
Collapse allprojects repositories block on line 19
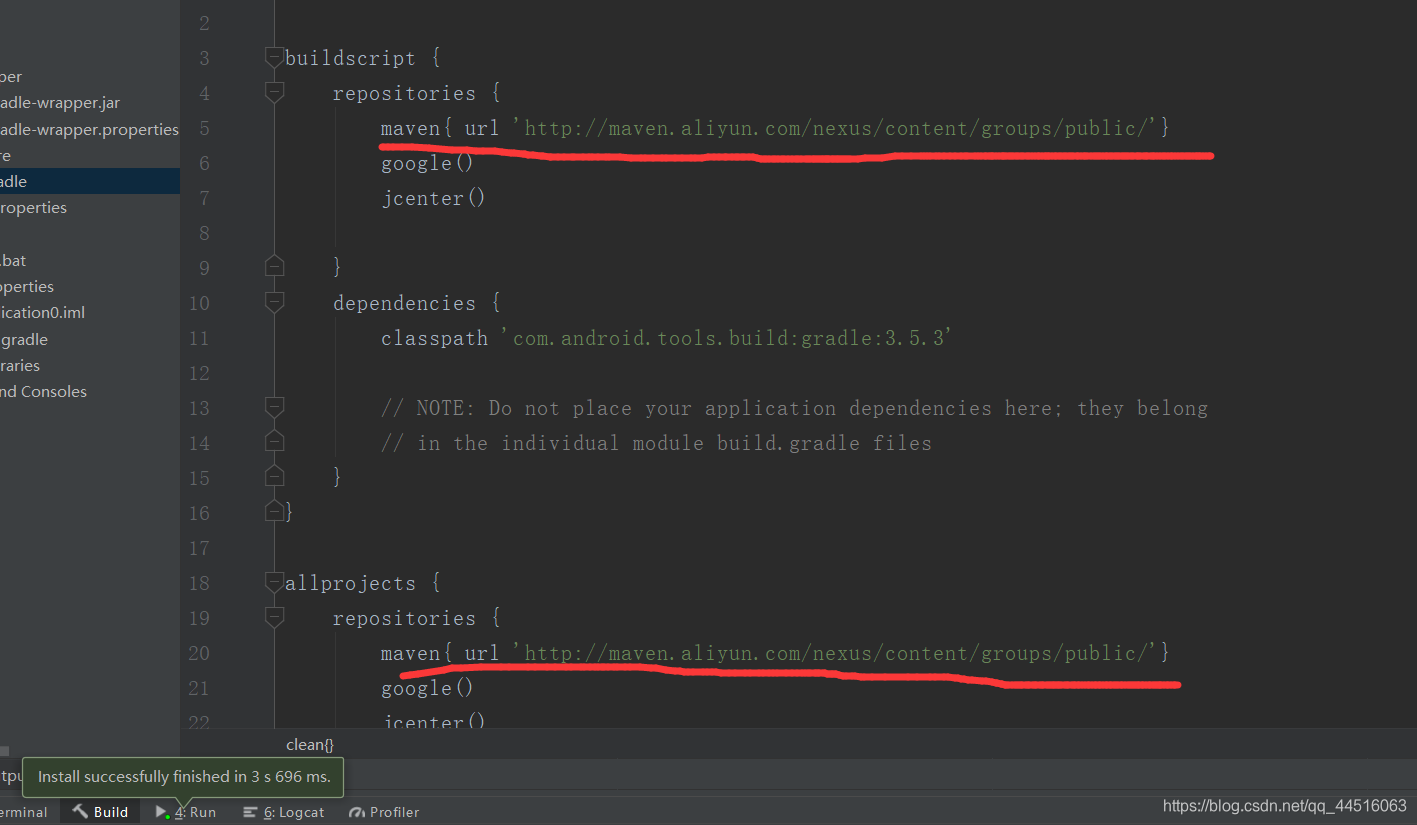click(x=274, y=617)
